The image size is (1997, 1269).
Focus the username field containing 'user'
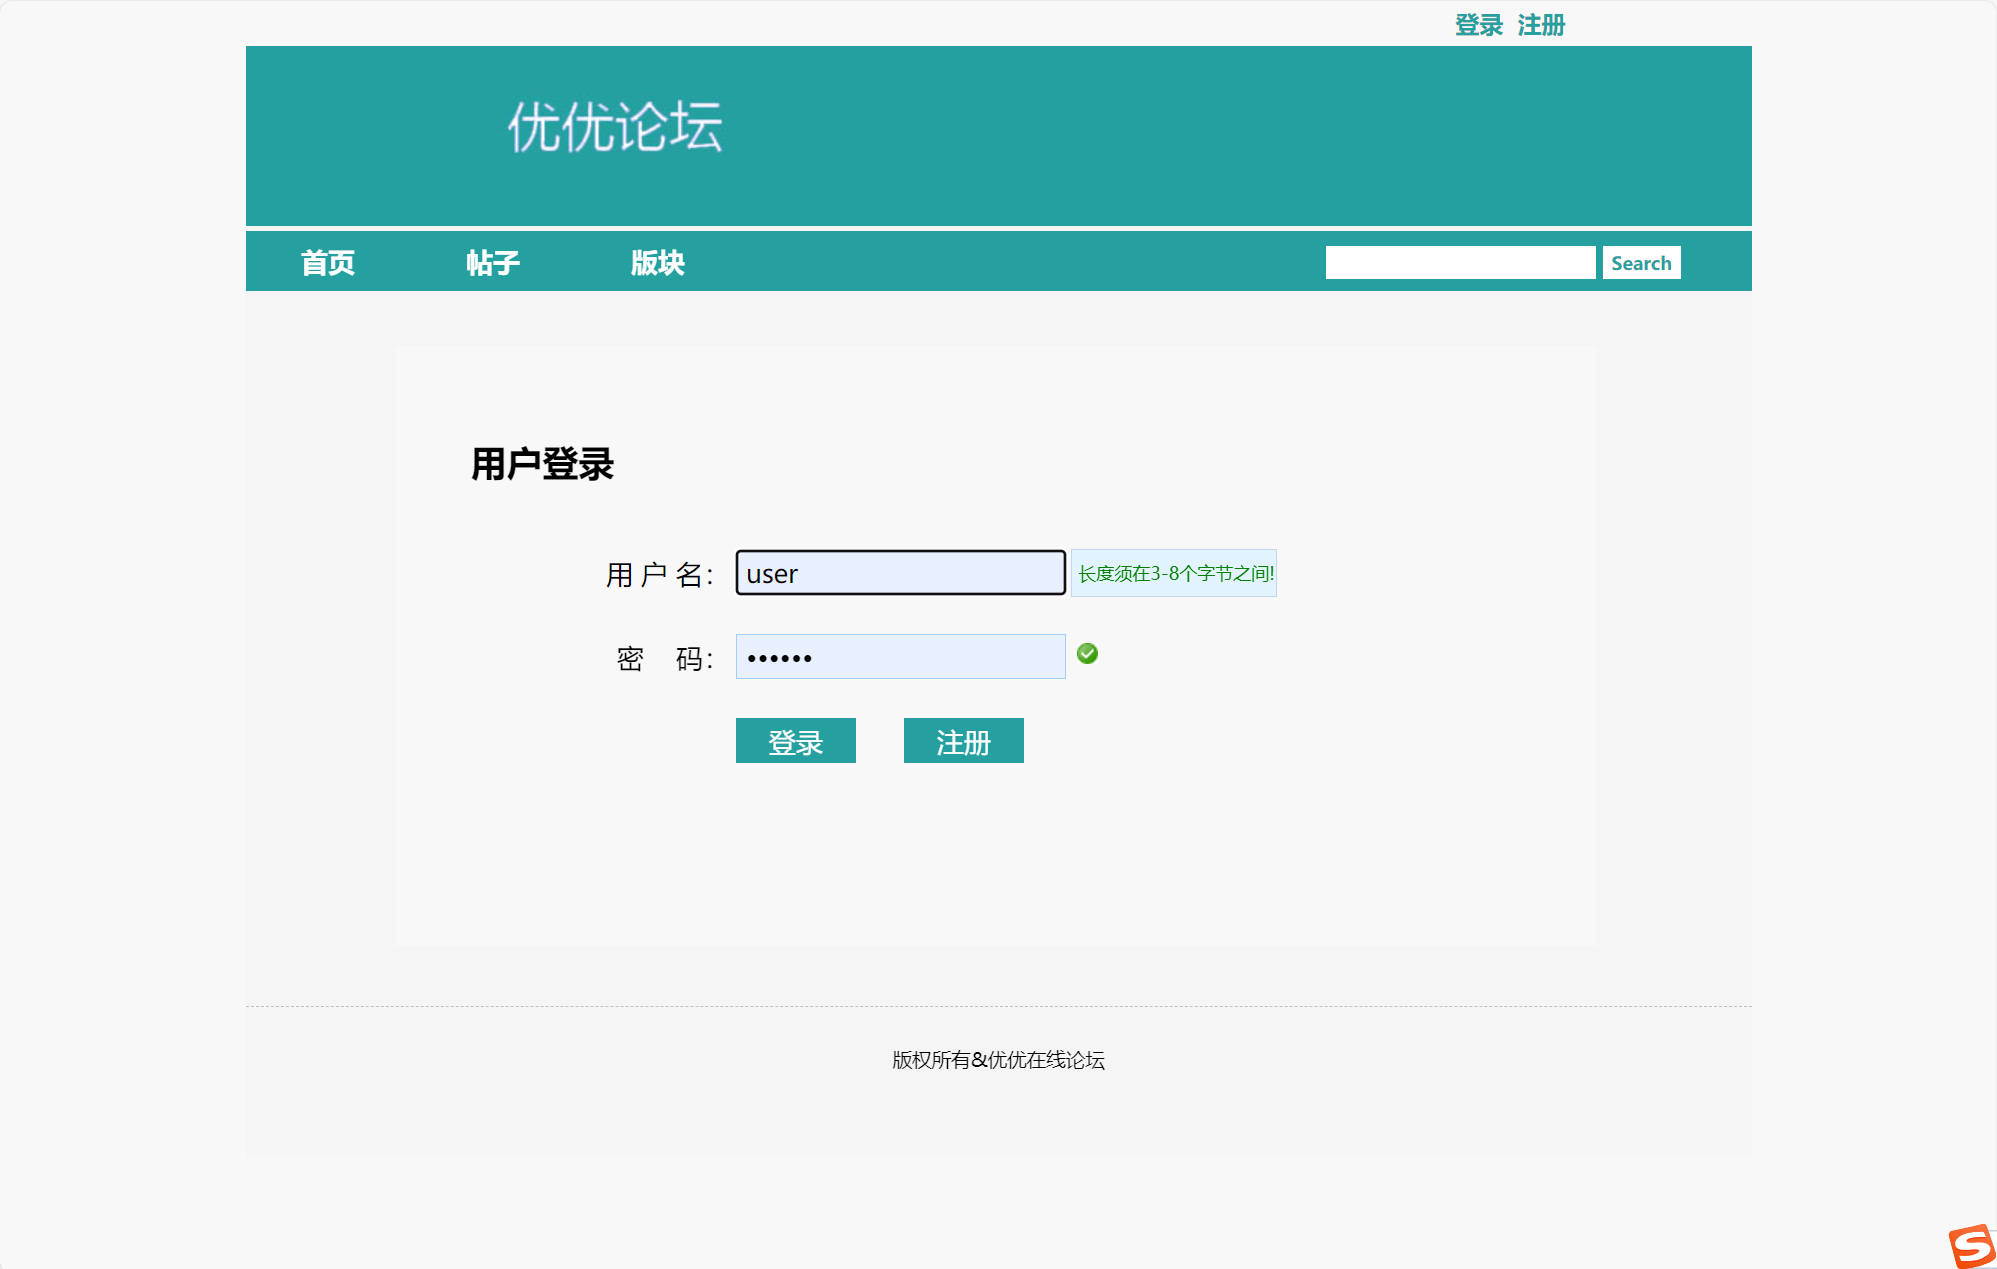(898, 573)
